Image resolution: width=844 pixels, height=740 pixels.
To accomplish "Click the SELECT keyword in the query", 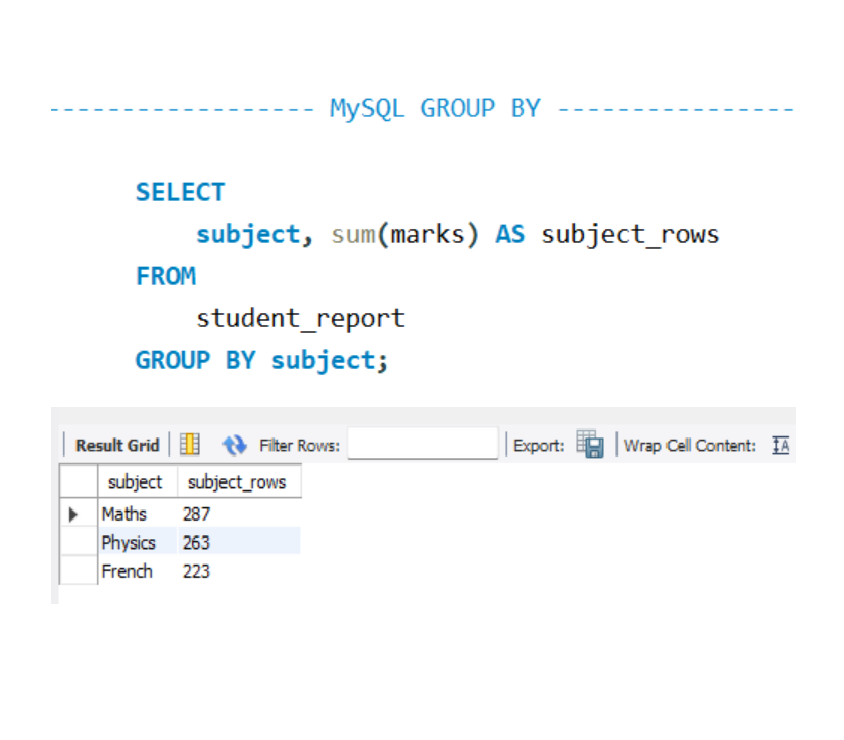I will click(x=180, y=192).
